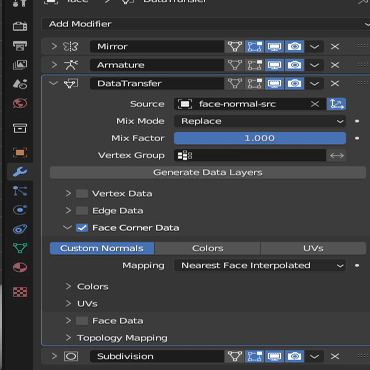Click the DataTransfer modifier name field
The height and width of the screenshot is (370, 370).
[157, 83]
